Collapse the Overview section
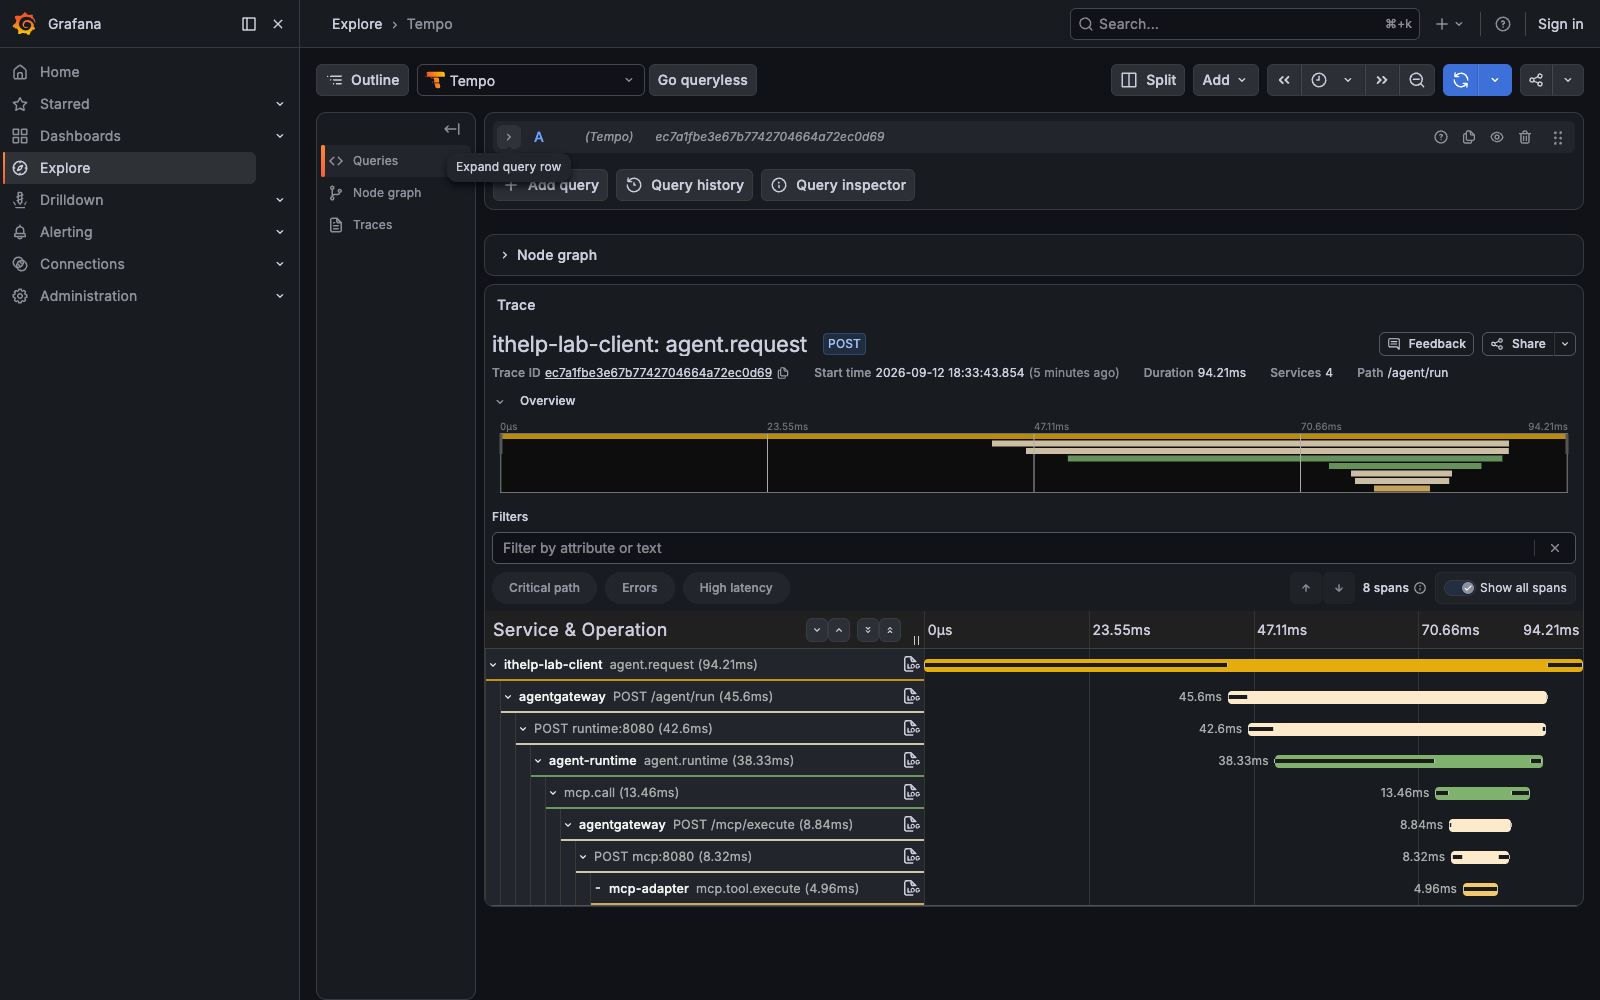The image size is (1600, 1000). point(500,401)
